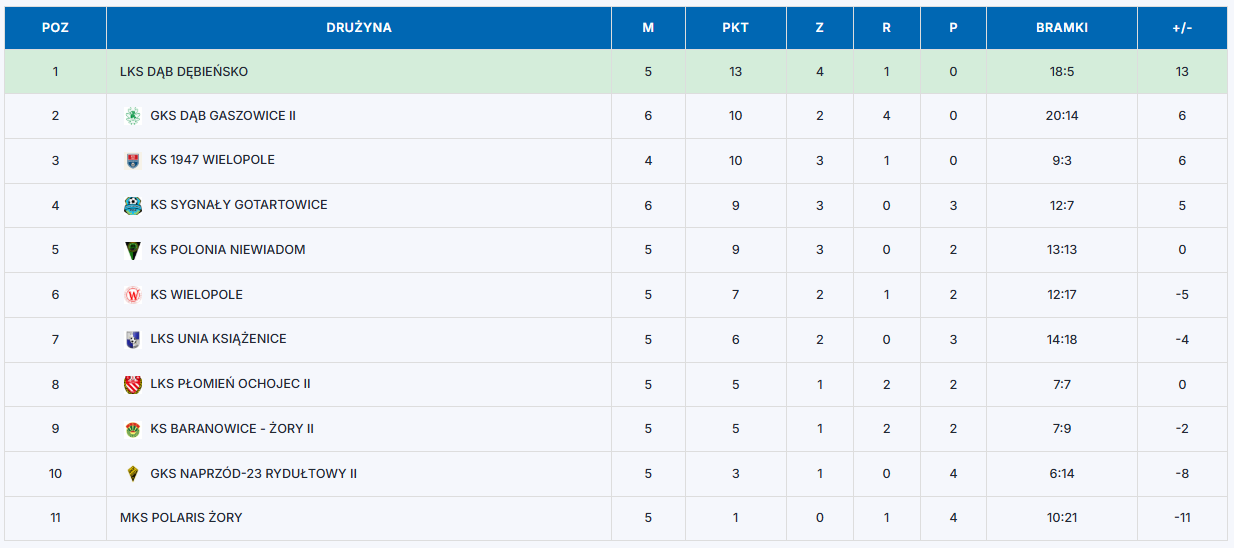Click the GKS Dąb Gaszowice II club crest
Screen dimensions: 1234x548
[132, 116]
